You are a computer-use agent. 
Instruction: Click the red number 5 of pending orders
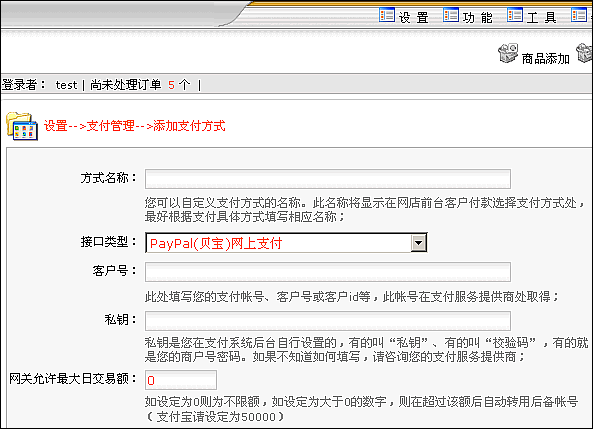[171, 85]
